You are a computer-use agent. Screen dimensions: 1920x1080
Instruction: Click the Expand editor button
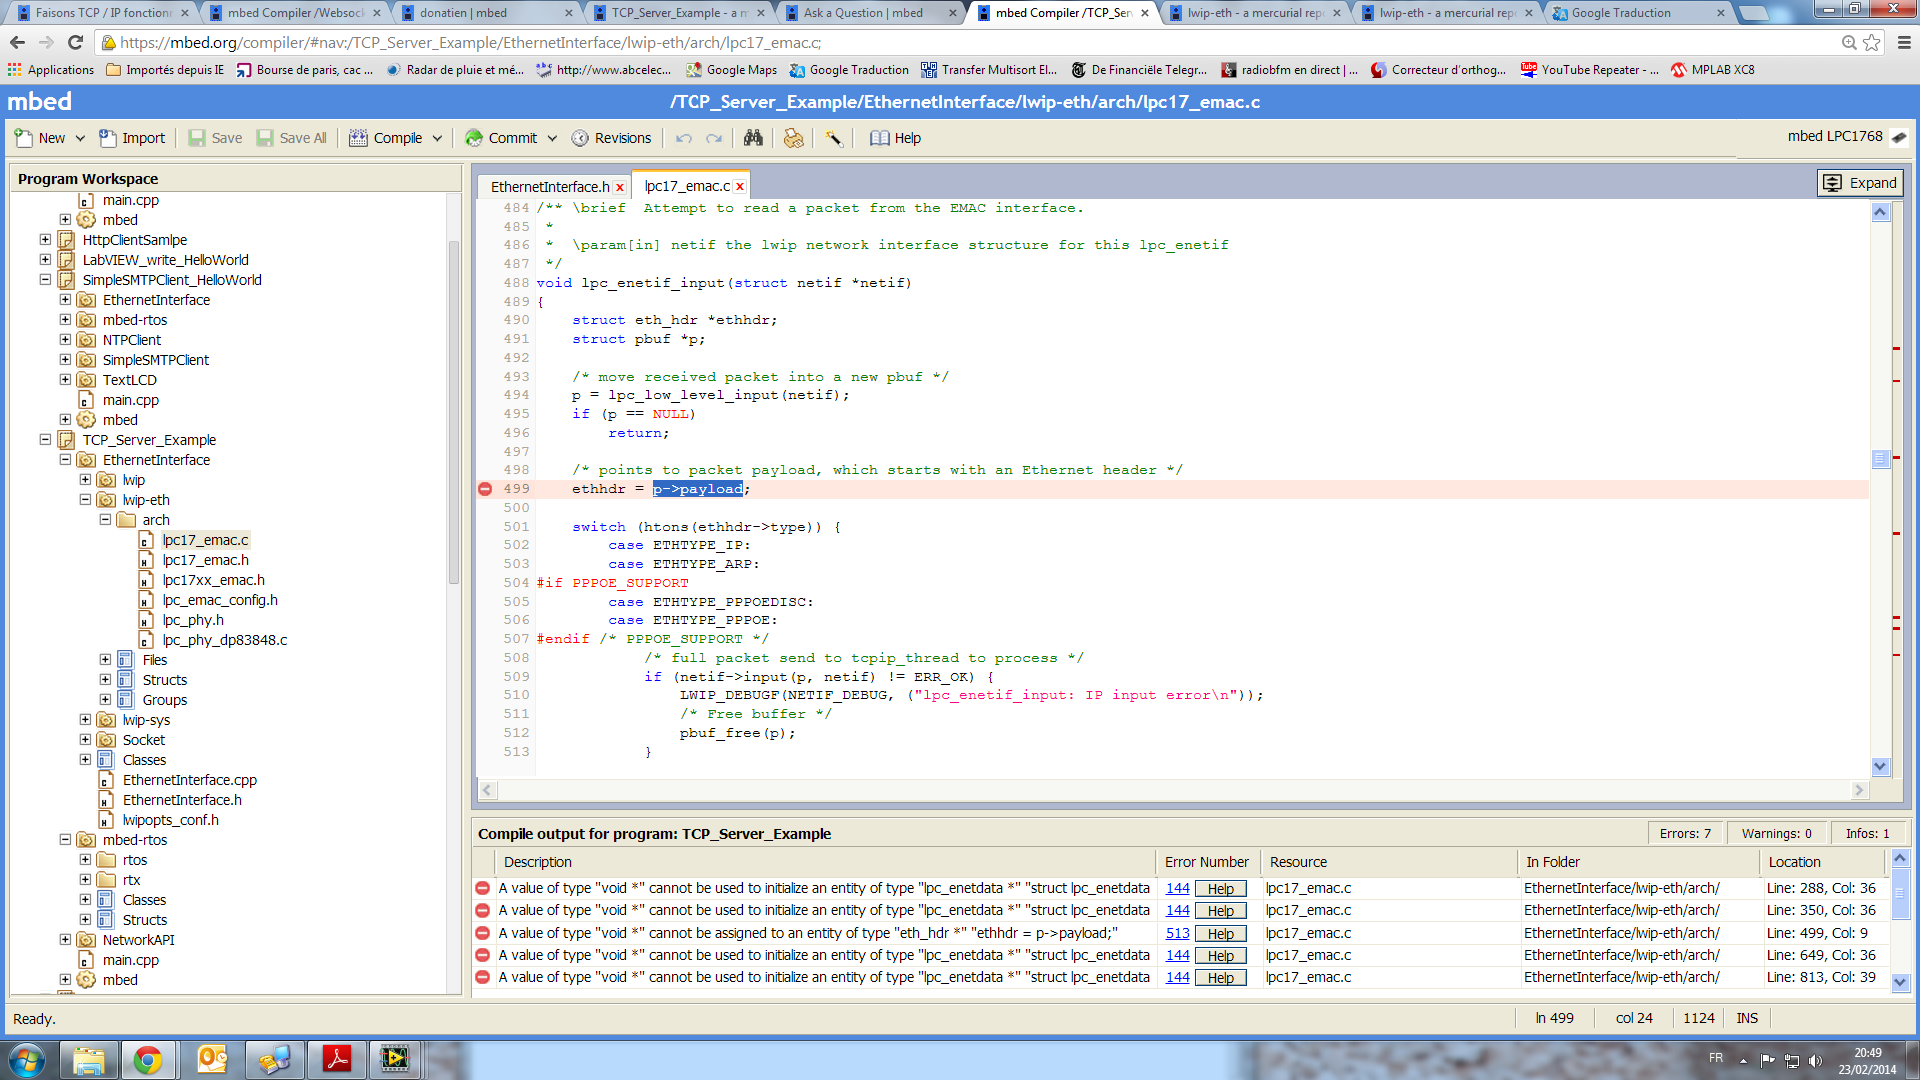(1860, 183)
